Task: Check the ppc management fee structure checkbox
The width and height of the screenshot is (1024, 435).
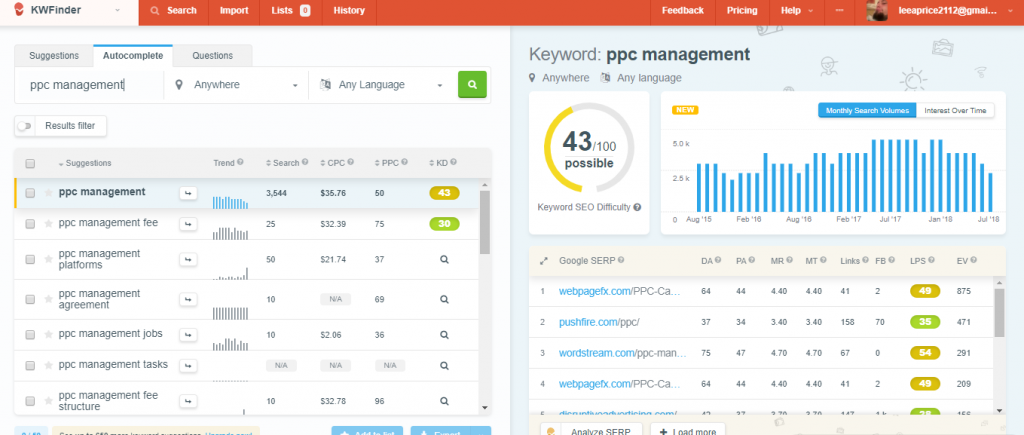Action: [30, 401]
